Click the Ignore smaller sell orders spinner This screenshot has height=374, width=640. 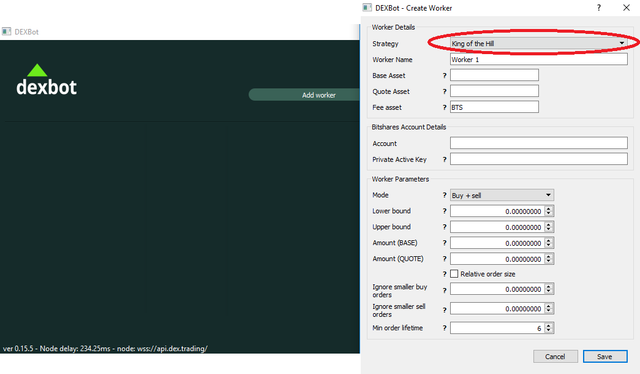(x=549, y=309)
